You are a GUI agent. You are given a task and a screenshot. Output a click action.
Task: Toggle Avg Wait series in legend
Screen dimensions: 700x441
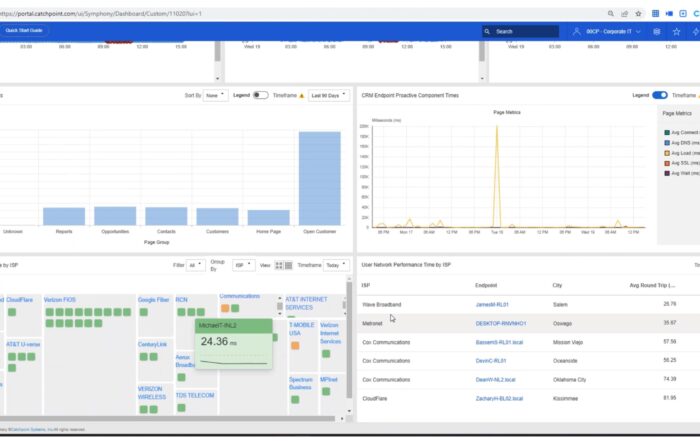pyautogui.click(x=681, y=173)
